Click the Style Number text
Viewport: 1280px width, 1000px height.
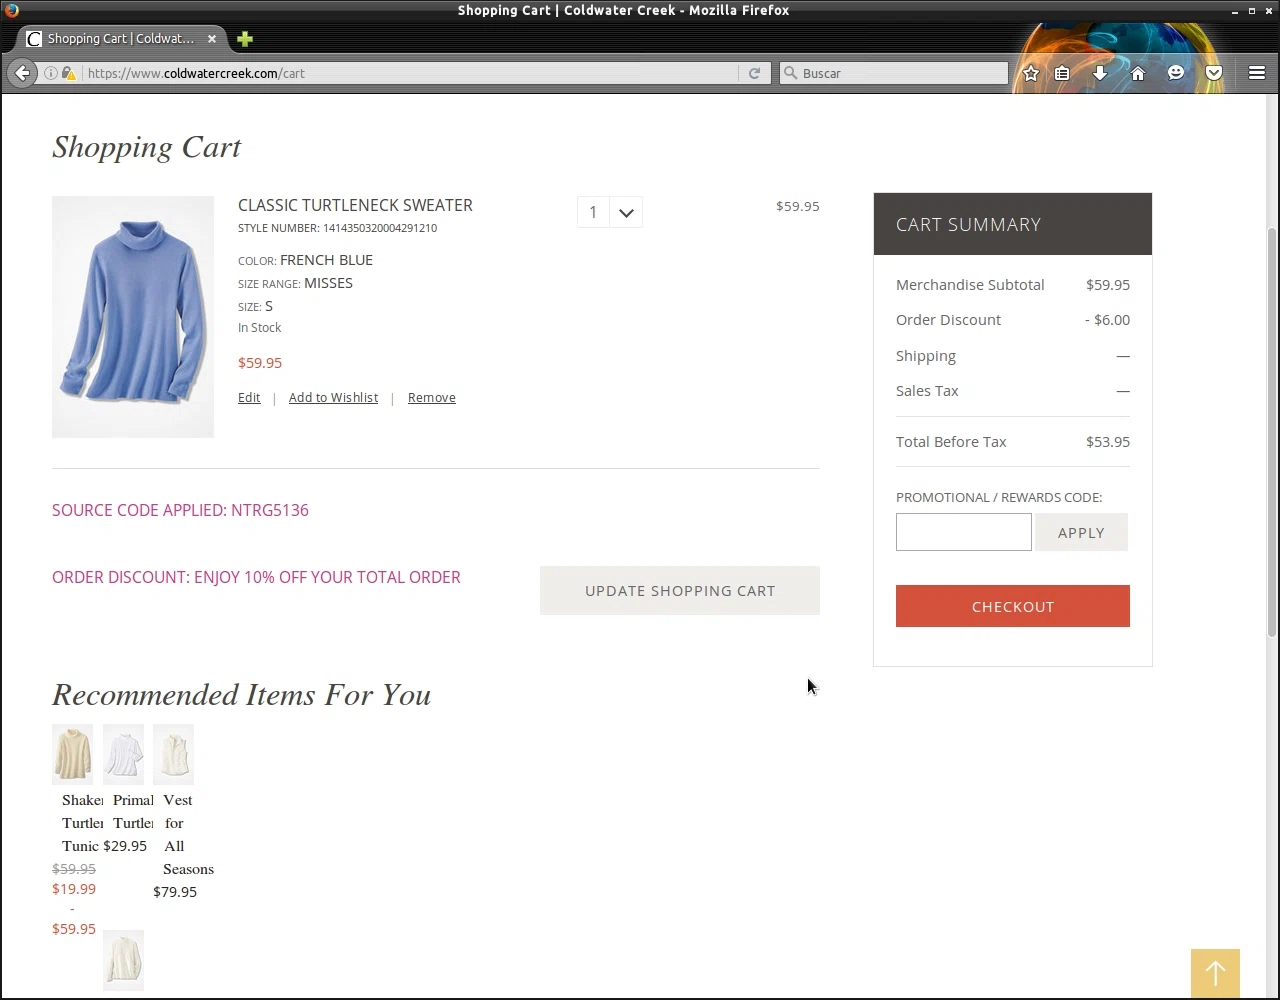[337, 228]
